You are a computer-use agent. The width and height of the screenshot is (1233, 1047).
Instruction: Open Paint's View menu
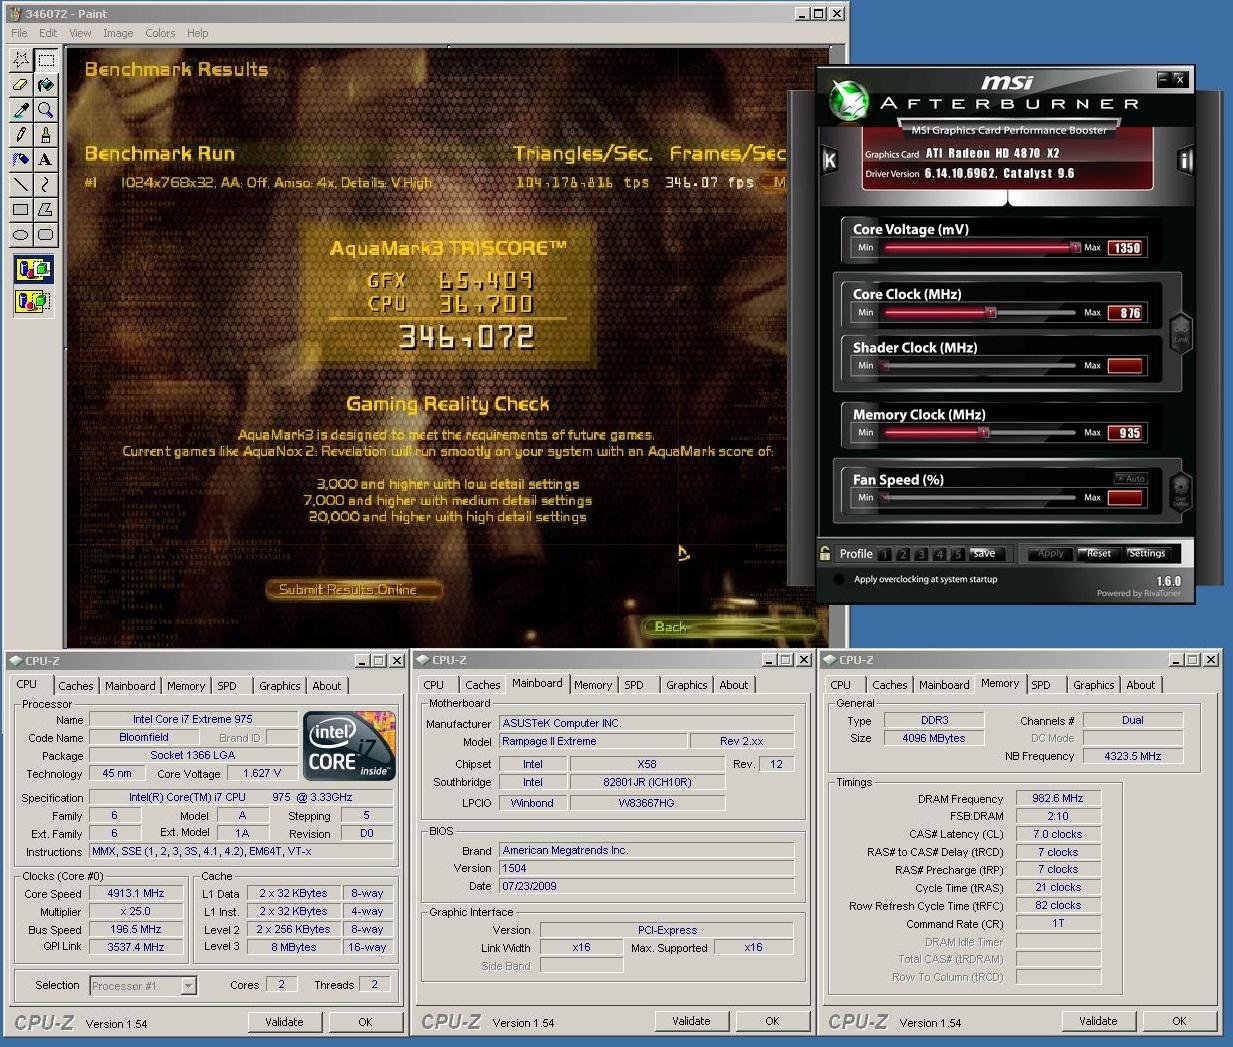click(80, 33)
